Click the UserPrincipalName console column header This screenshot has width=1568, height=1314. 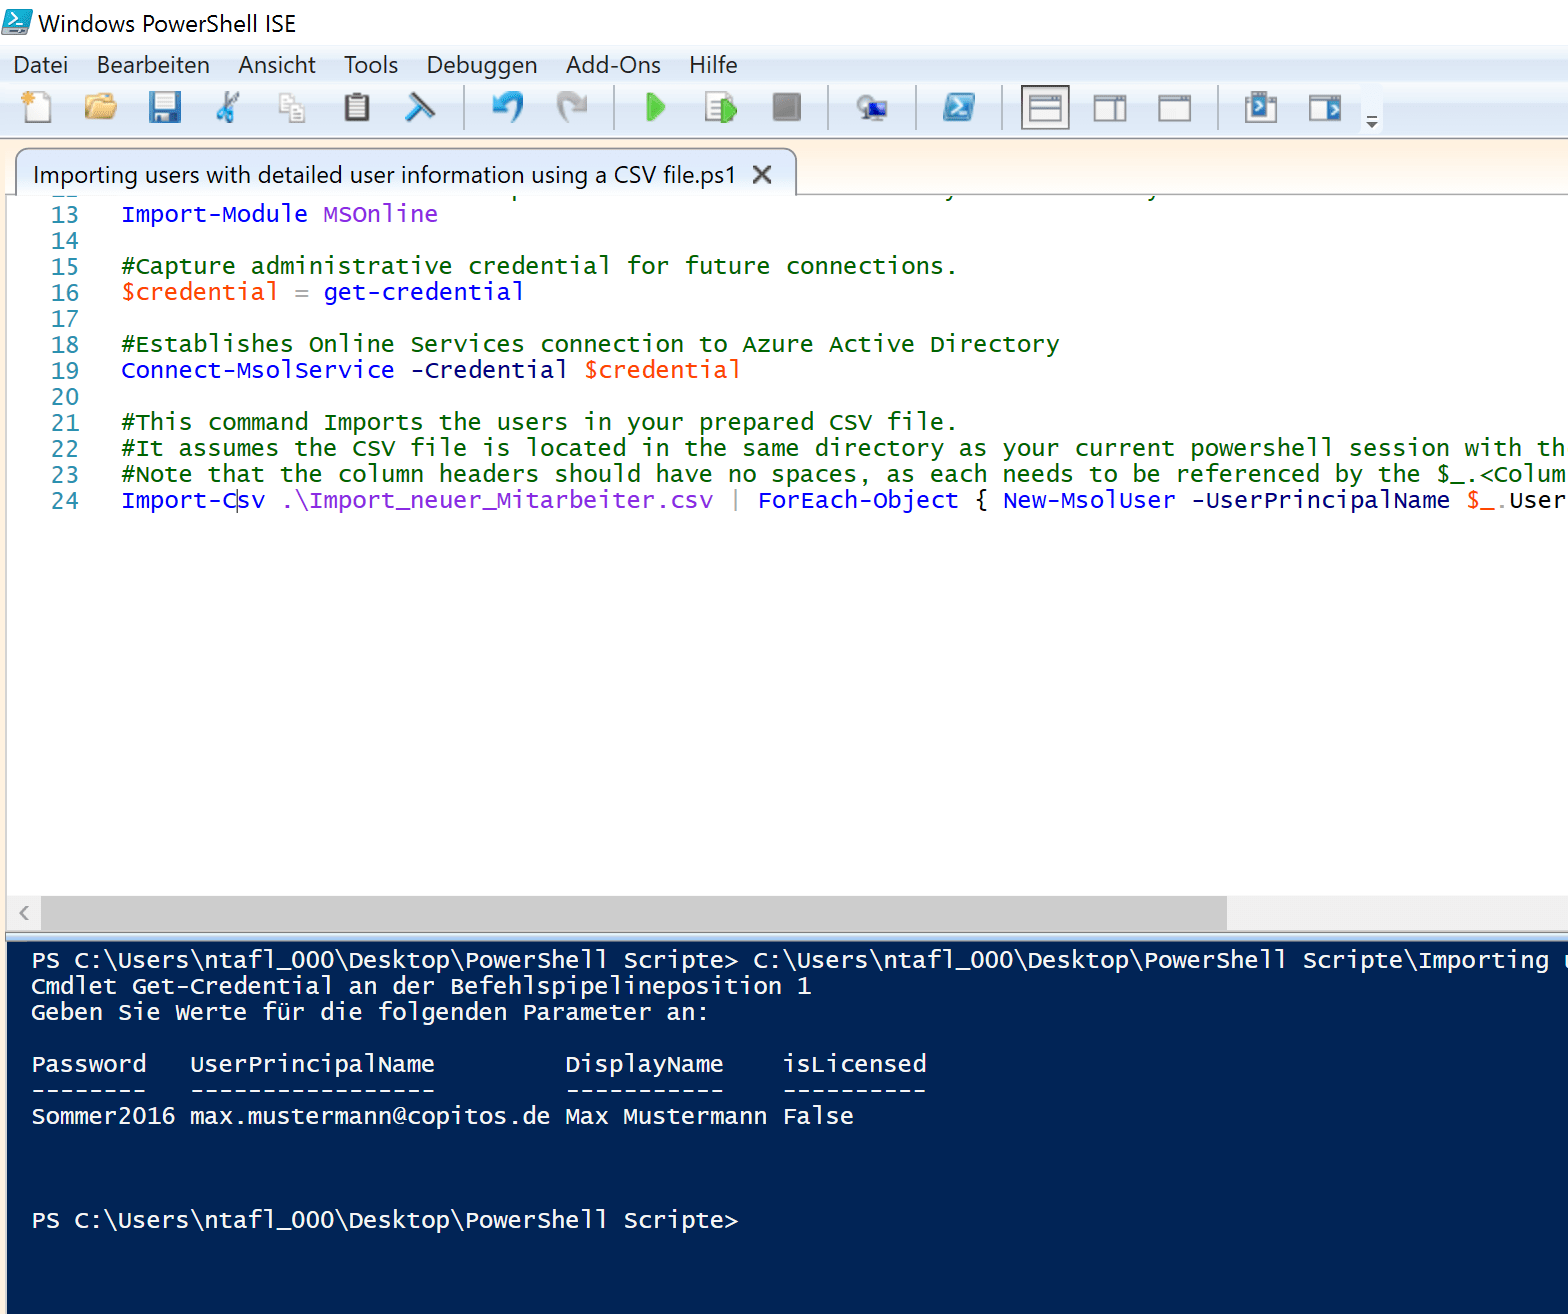coord(312,1064)
